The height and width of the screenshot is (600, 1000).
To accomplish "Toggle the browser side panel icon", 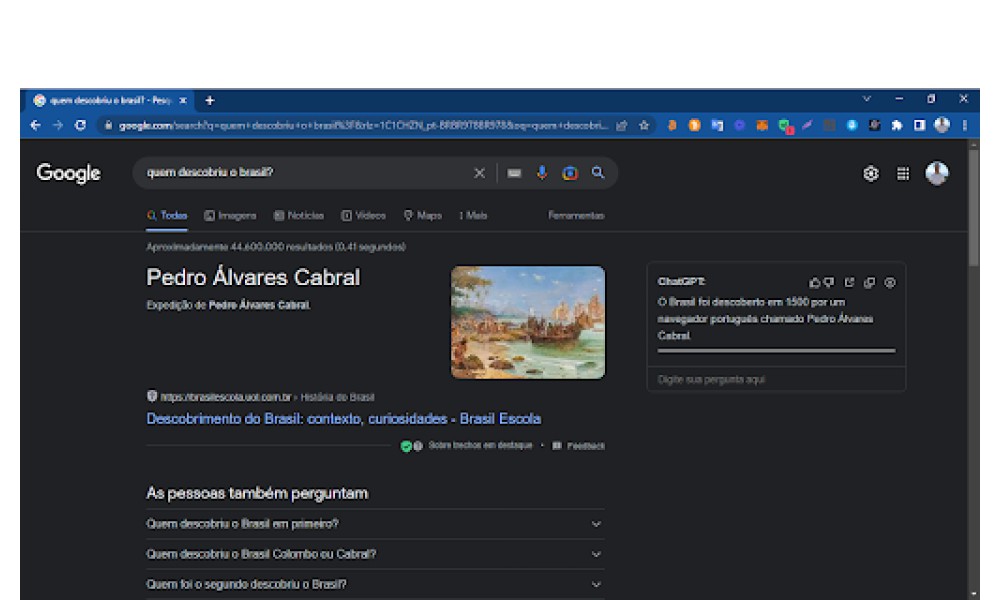I will pos(919,126).
